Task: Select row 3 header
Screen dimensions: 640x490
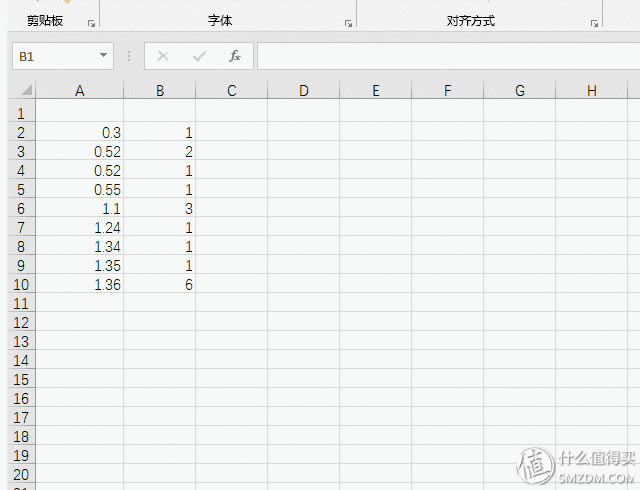Action: [22, 151]
